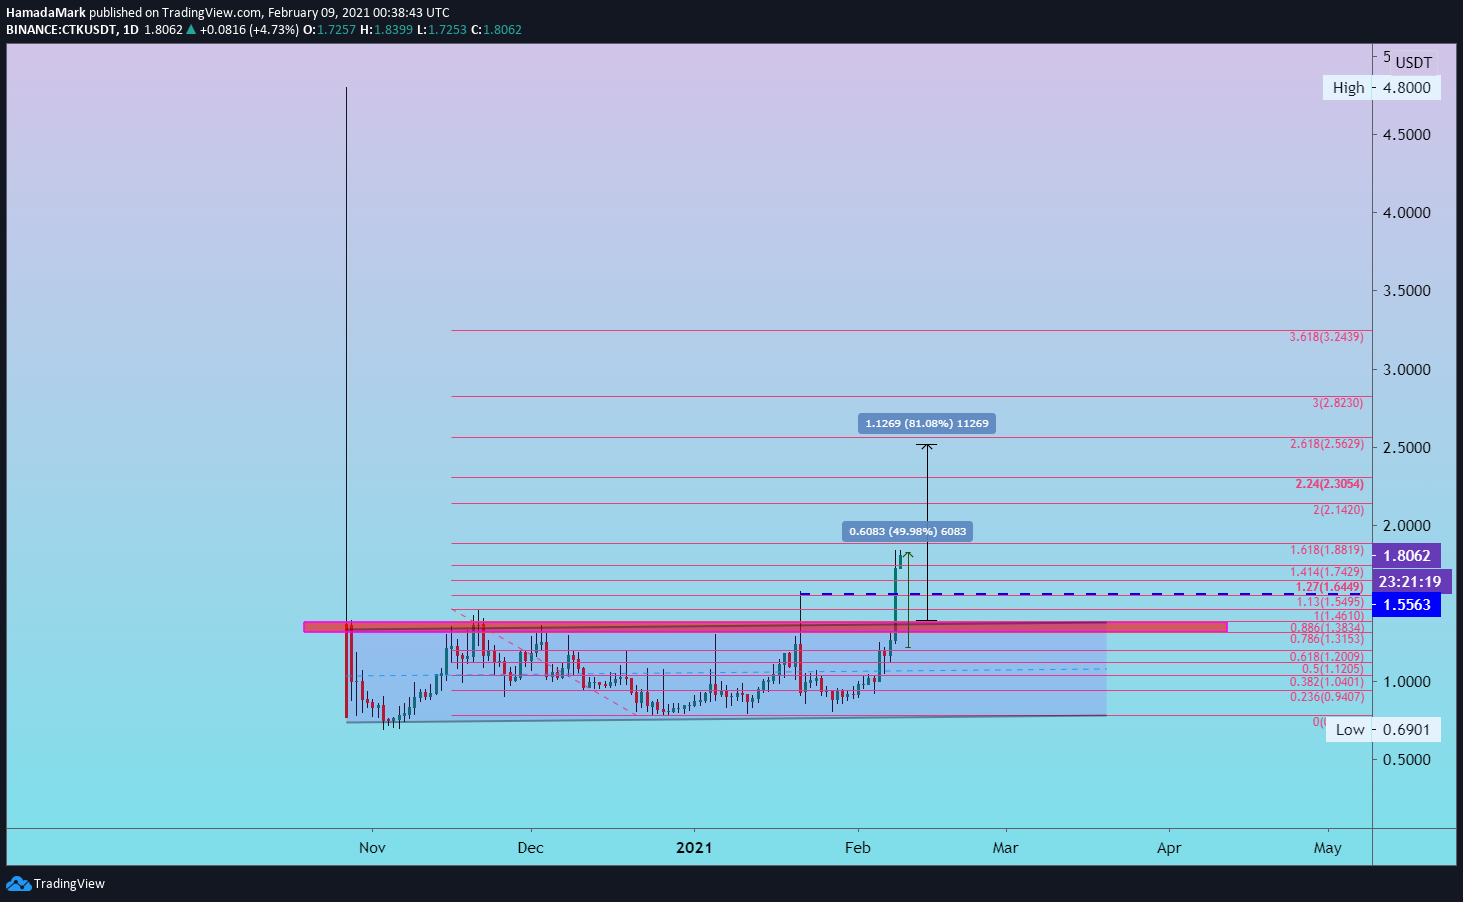Click the Mar label on time axis
Image resolution: width=1463 pixels, height=902 pixels.
point(1006,848)
